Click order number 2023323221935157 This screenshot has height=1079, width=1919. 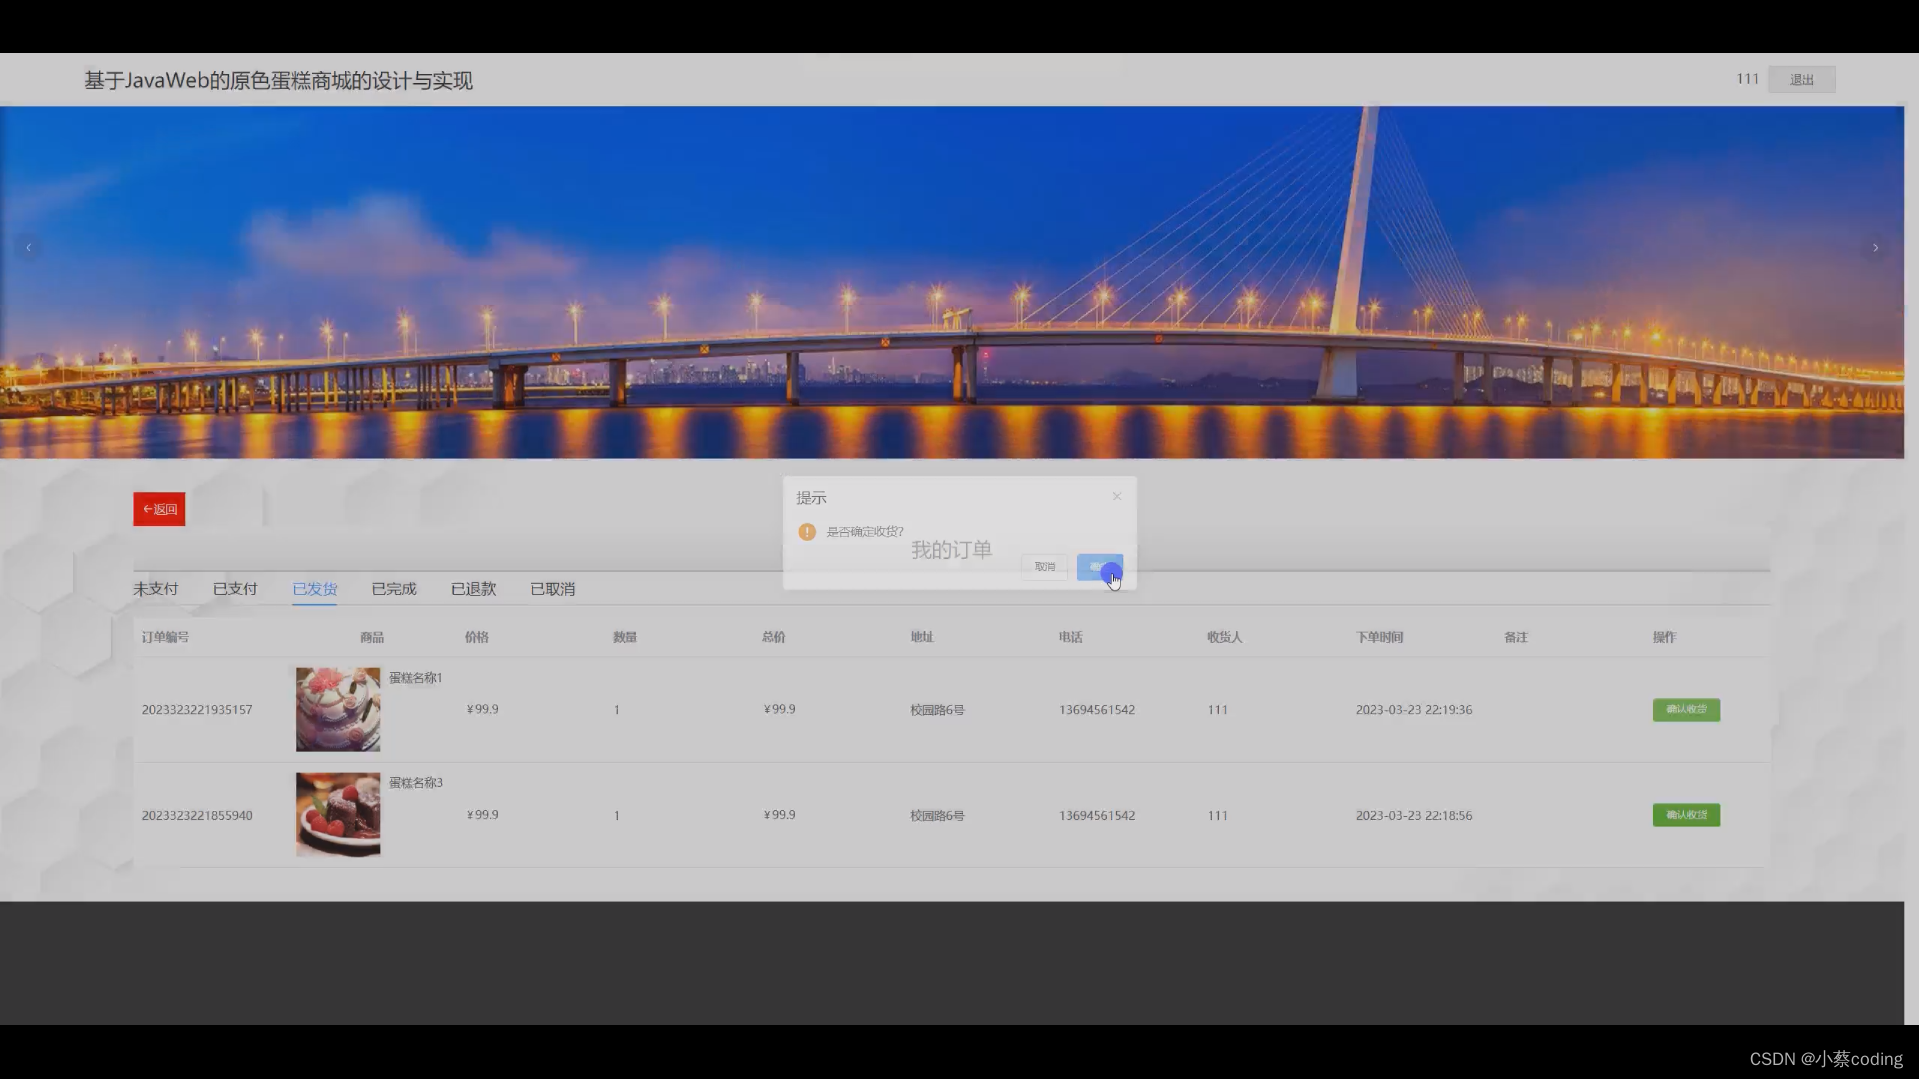[x=197, y=710]
